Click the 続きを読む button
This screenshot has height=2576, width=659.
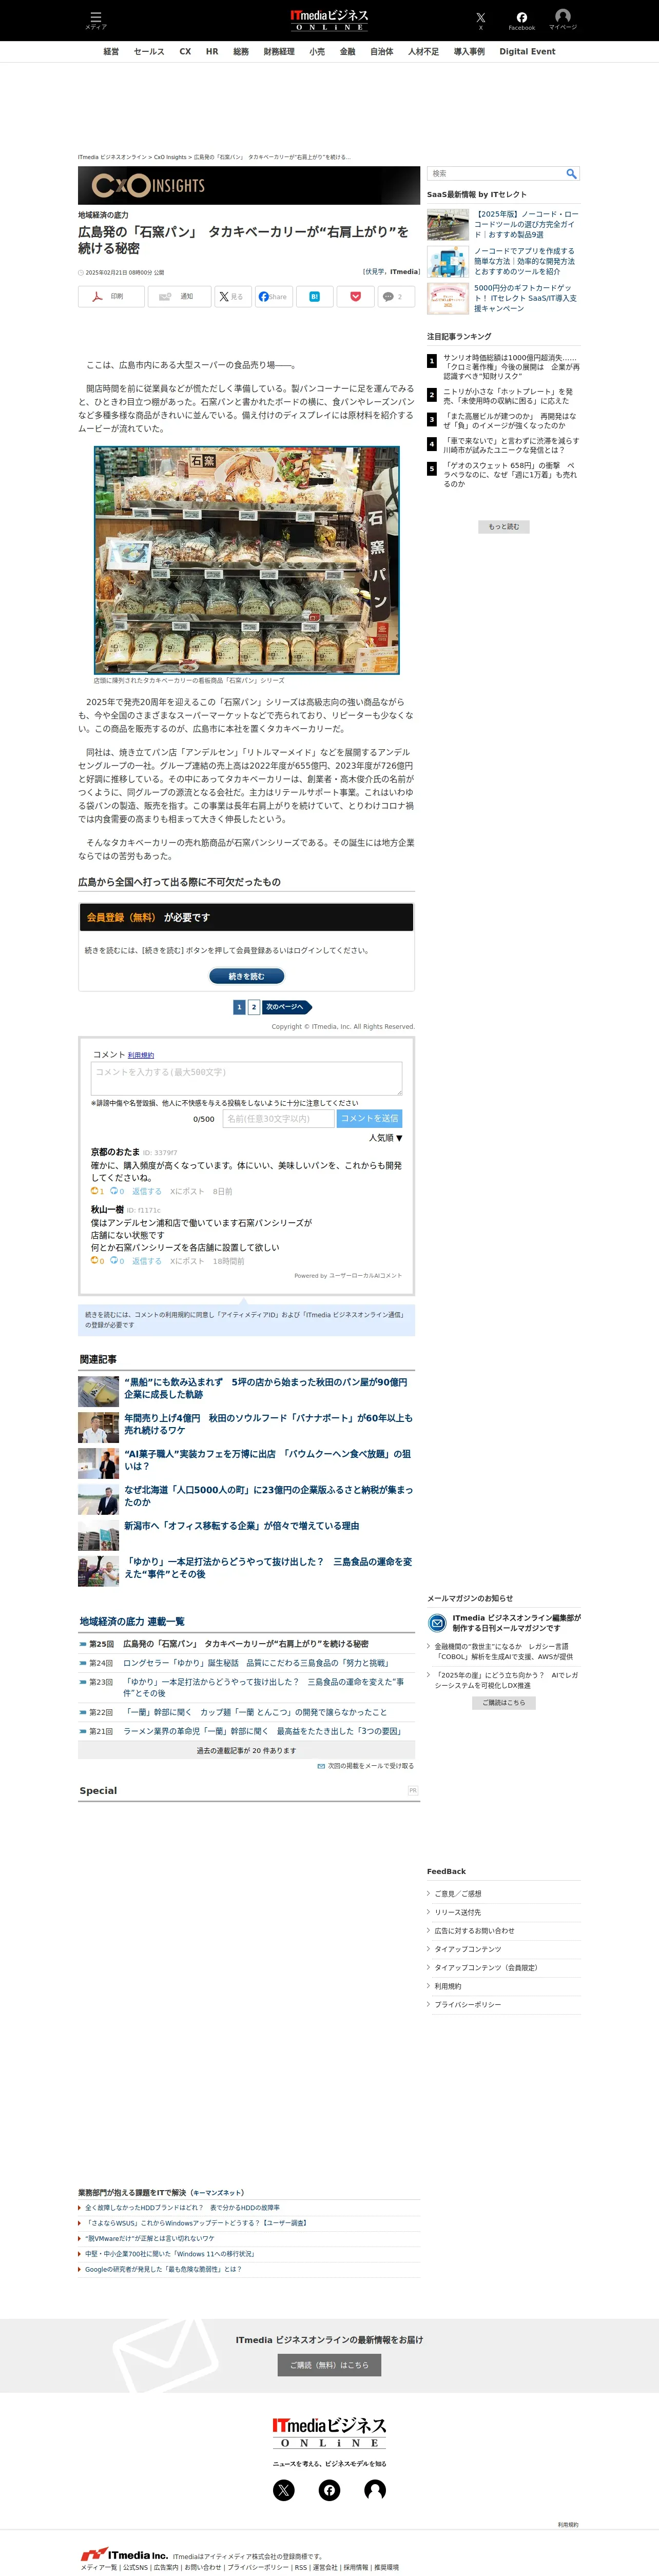247,976
